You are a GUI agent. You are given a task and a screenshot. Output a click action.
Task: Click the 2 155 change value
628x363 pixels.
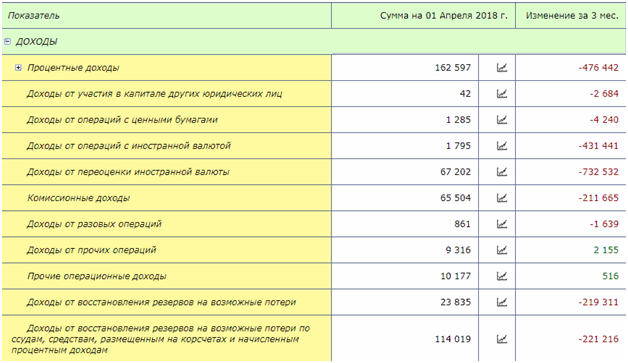point(606,250)
